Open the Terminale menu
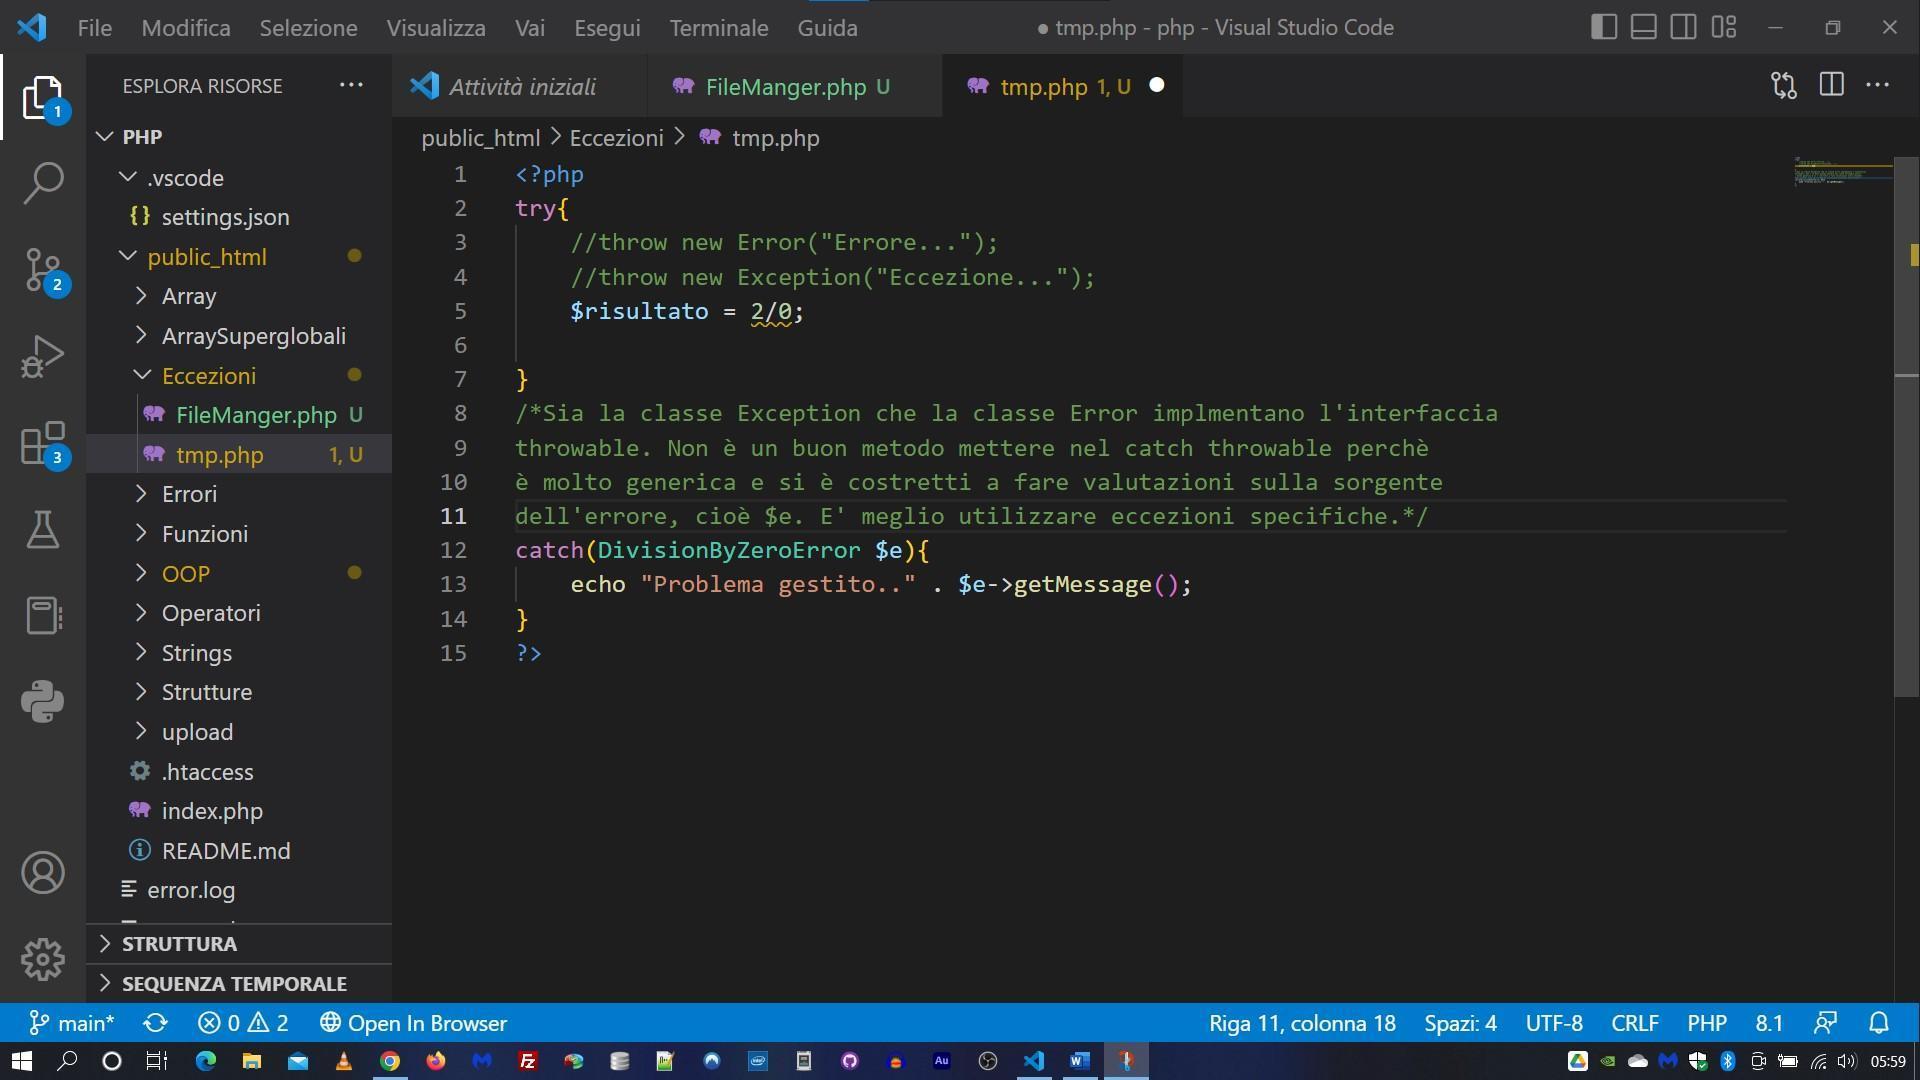The image size is (1920, 1080). coord(719,27)
